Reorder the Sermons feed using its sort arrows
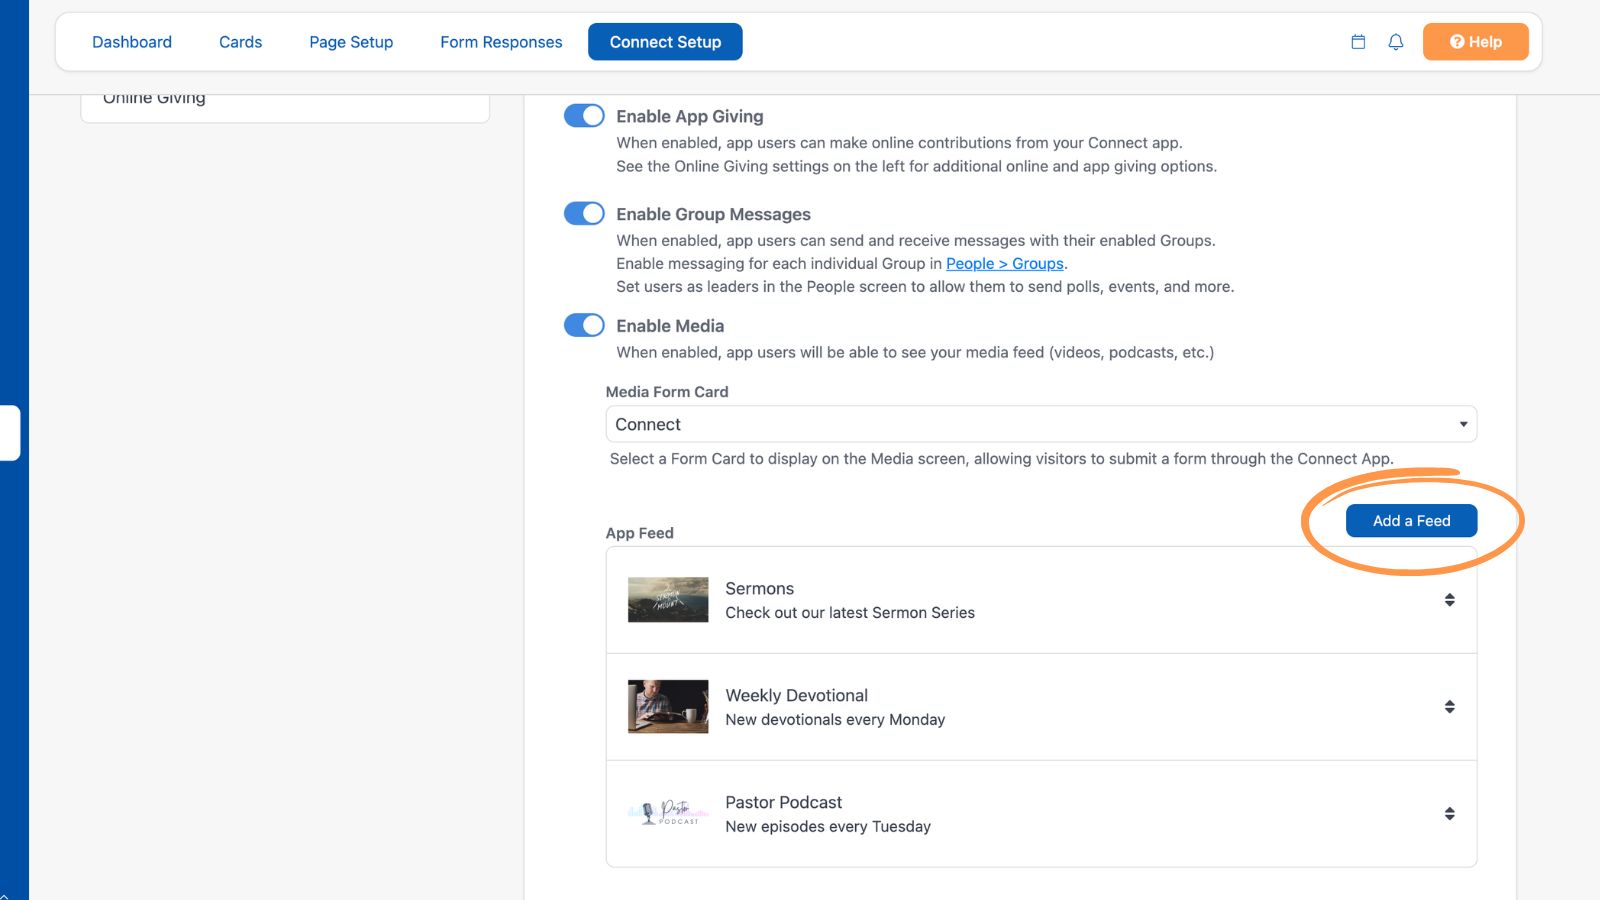Screen dimensions: 1600x900 (1449, 600)
